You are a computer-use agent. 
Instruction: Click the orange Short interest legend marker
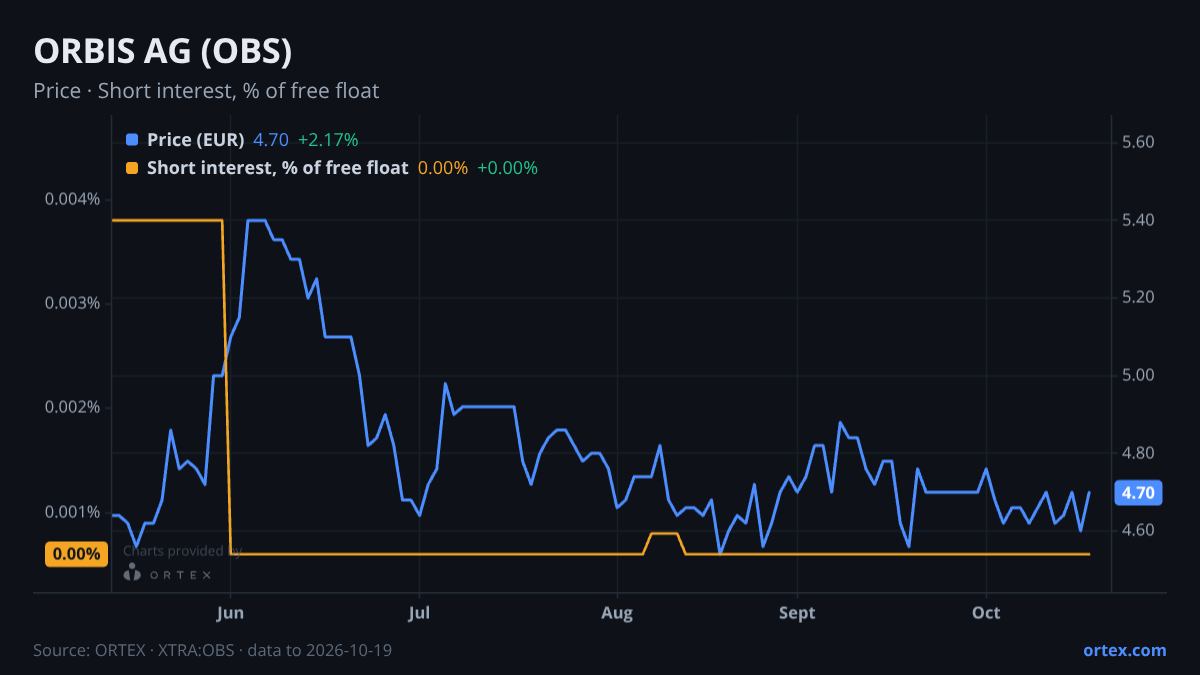pyautogui.click(x=132, y=168)
